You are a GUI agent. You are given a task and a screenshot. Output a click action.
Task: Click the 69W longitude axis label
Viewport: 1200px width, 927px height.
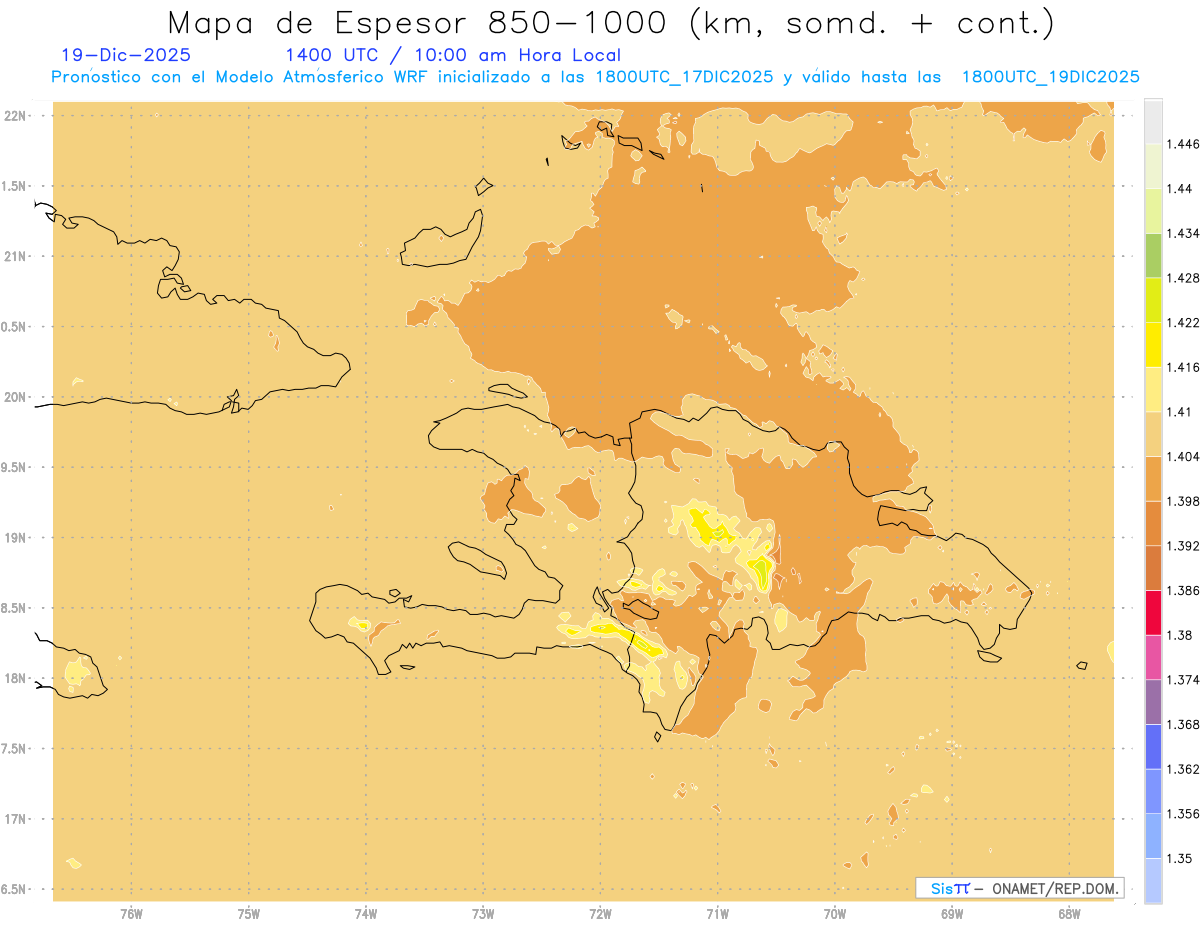(952, 915)
